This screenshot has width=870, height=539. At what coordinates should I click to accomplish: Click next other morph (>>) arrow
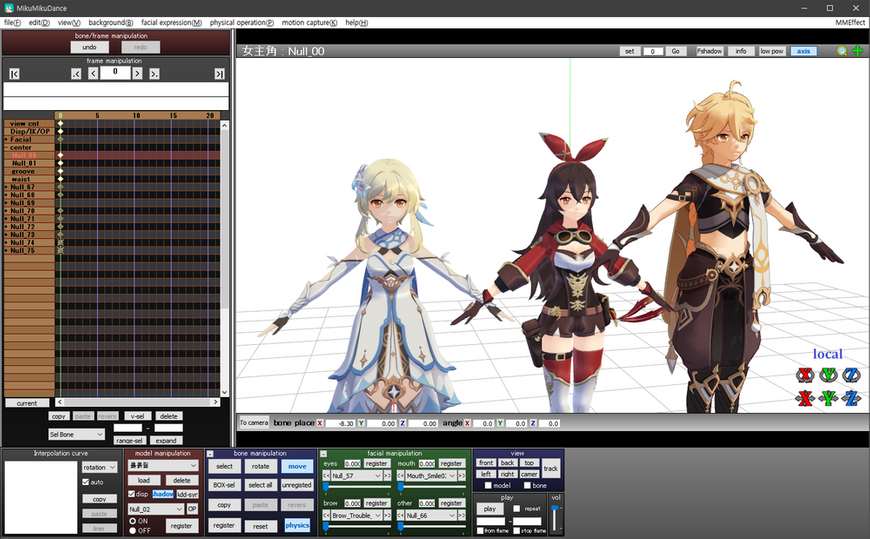click(462, 516)
